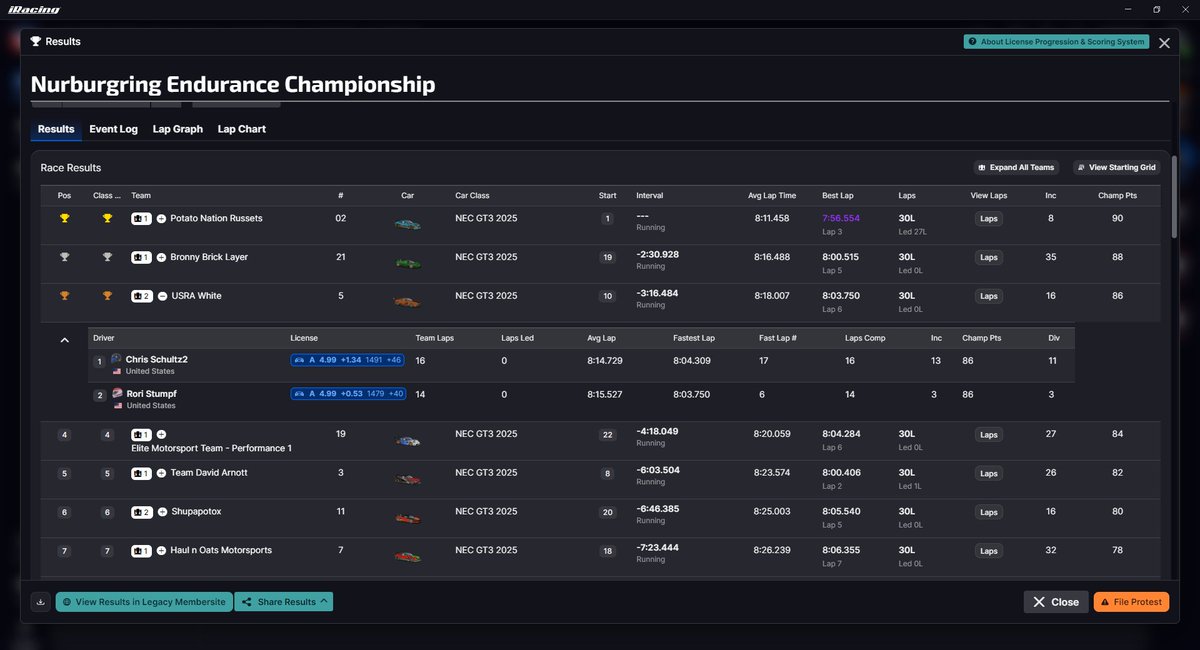Click the Champ Pts column header in main table
The width and height of the screenshot is (1200, 650).
[1117, 195]
